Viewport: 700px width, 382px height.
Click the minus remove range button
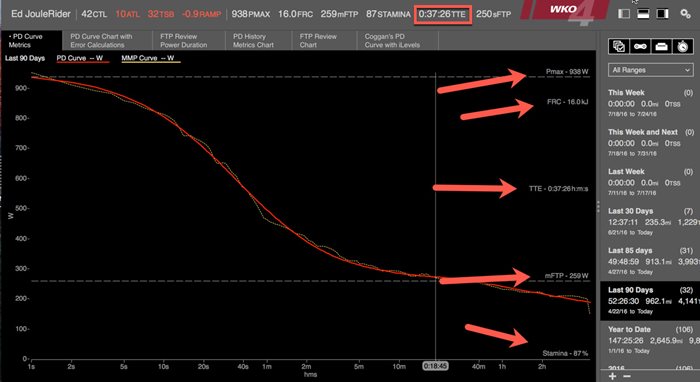pos(627,376)
